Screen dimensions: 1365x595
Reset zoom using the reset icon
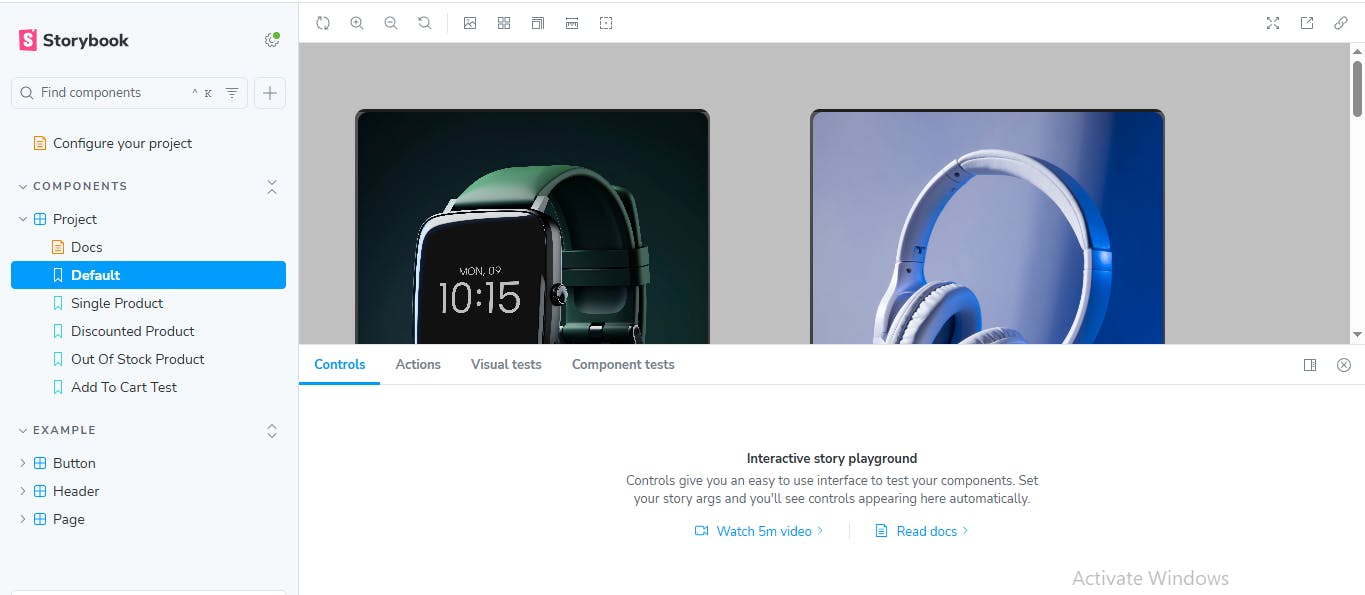click(424, 22)
